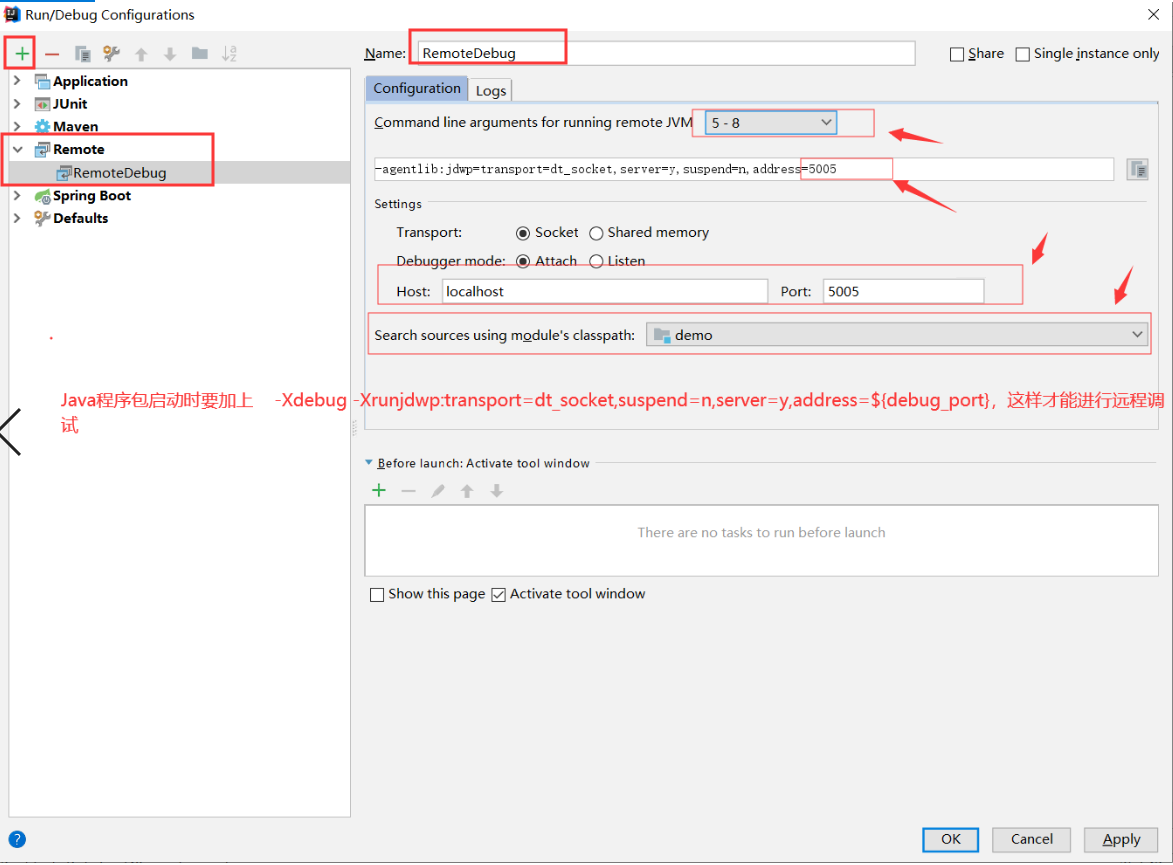Copy JVM arguments to clipboard icon
1173x865 pixels.
1138,170
